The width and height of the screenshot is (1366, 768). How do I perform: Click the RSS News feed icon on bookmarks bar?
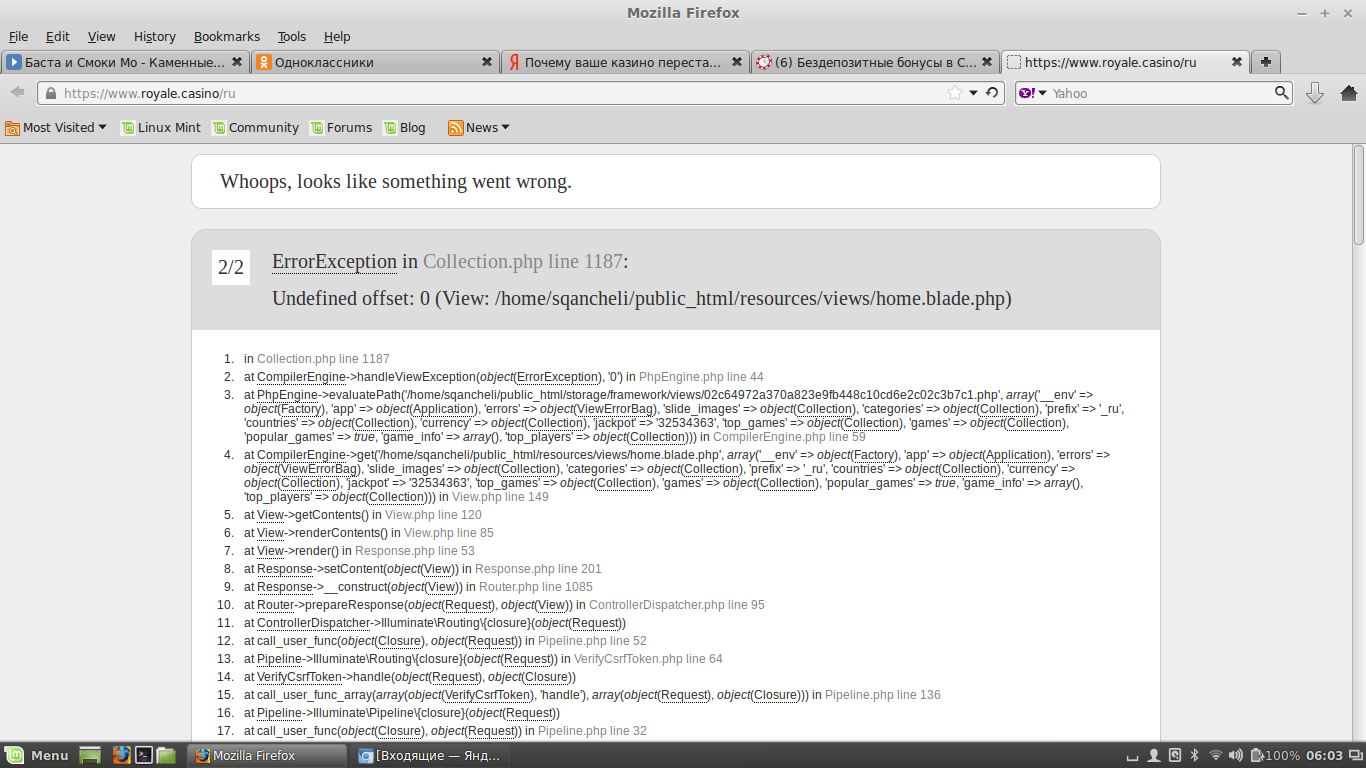[454, 127]
